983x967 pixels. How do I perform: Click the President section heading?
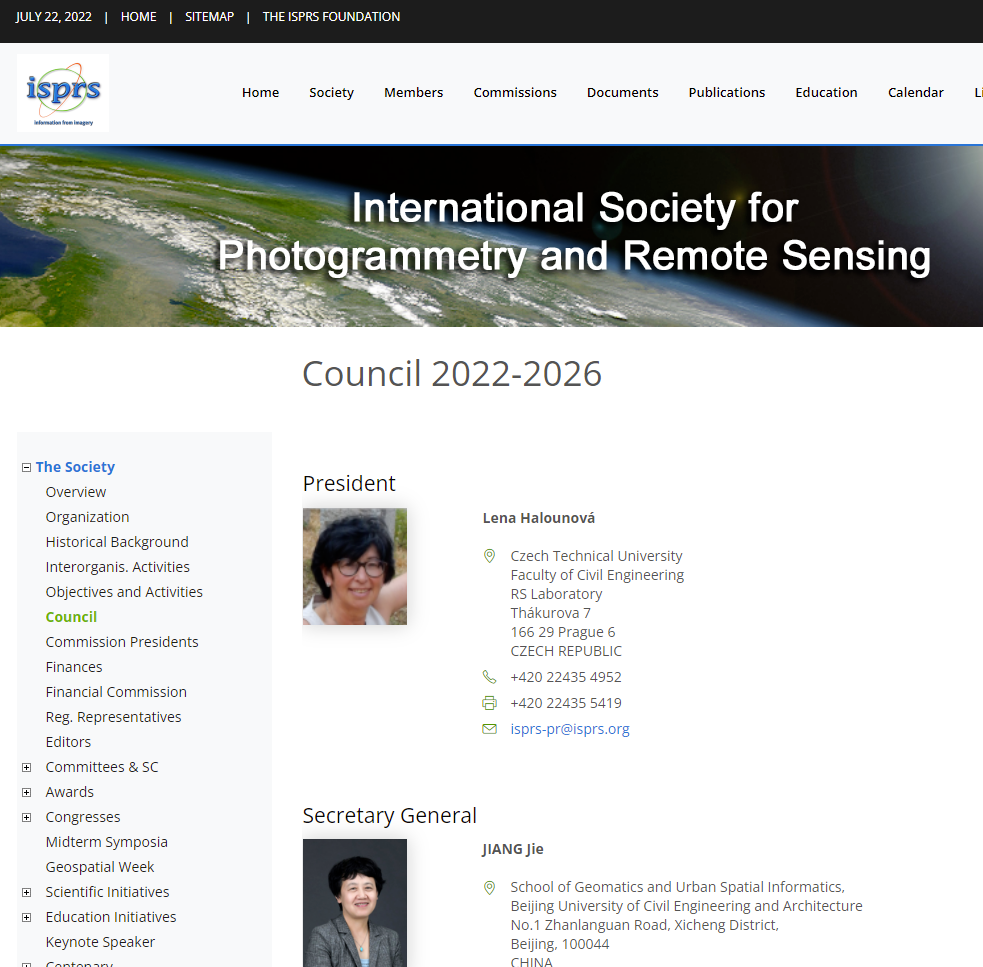(x=349, y=484)
